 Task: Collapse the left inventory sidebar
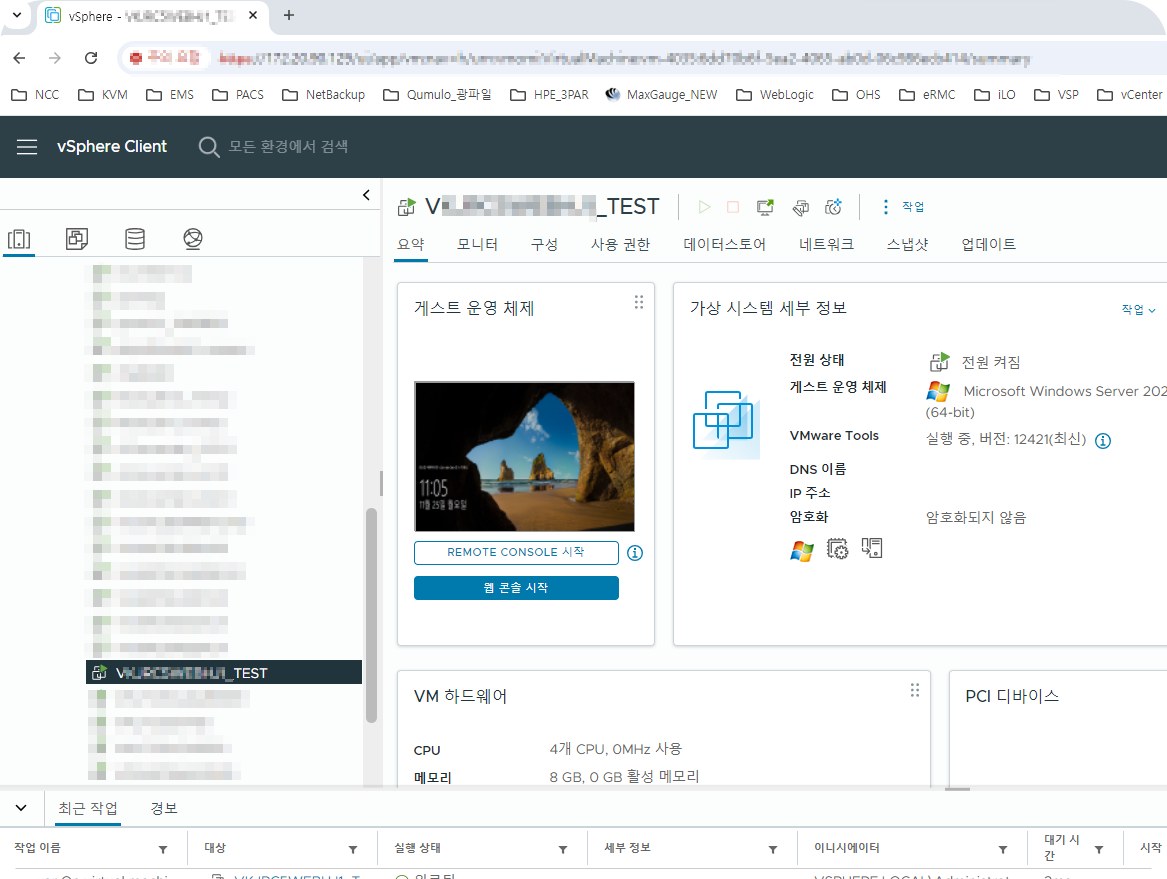tap(366, 195)
